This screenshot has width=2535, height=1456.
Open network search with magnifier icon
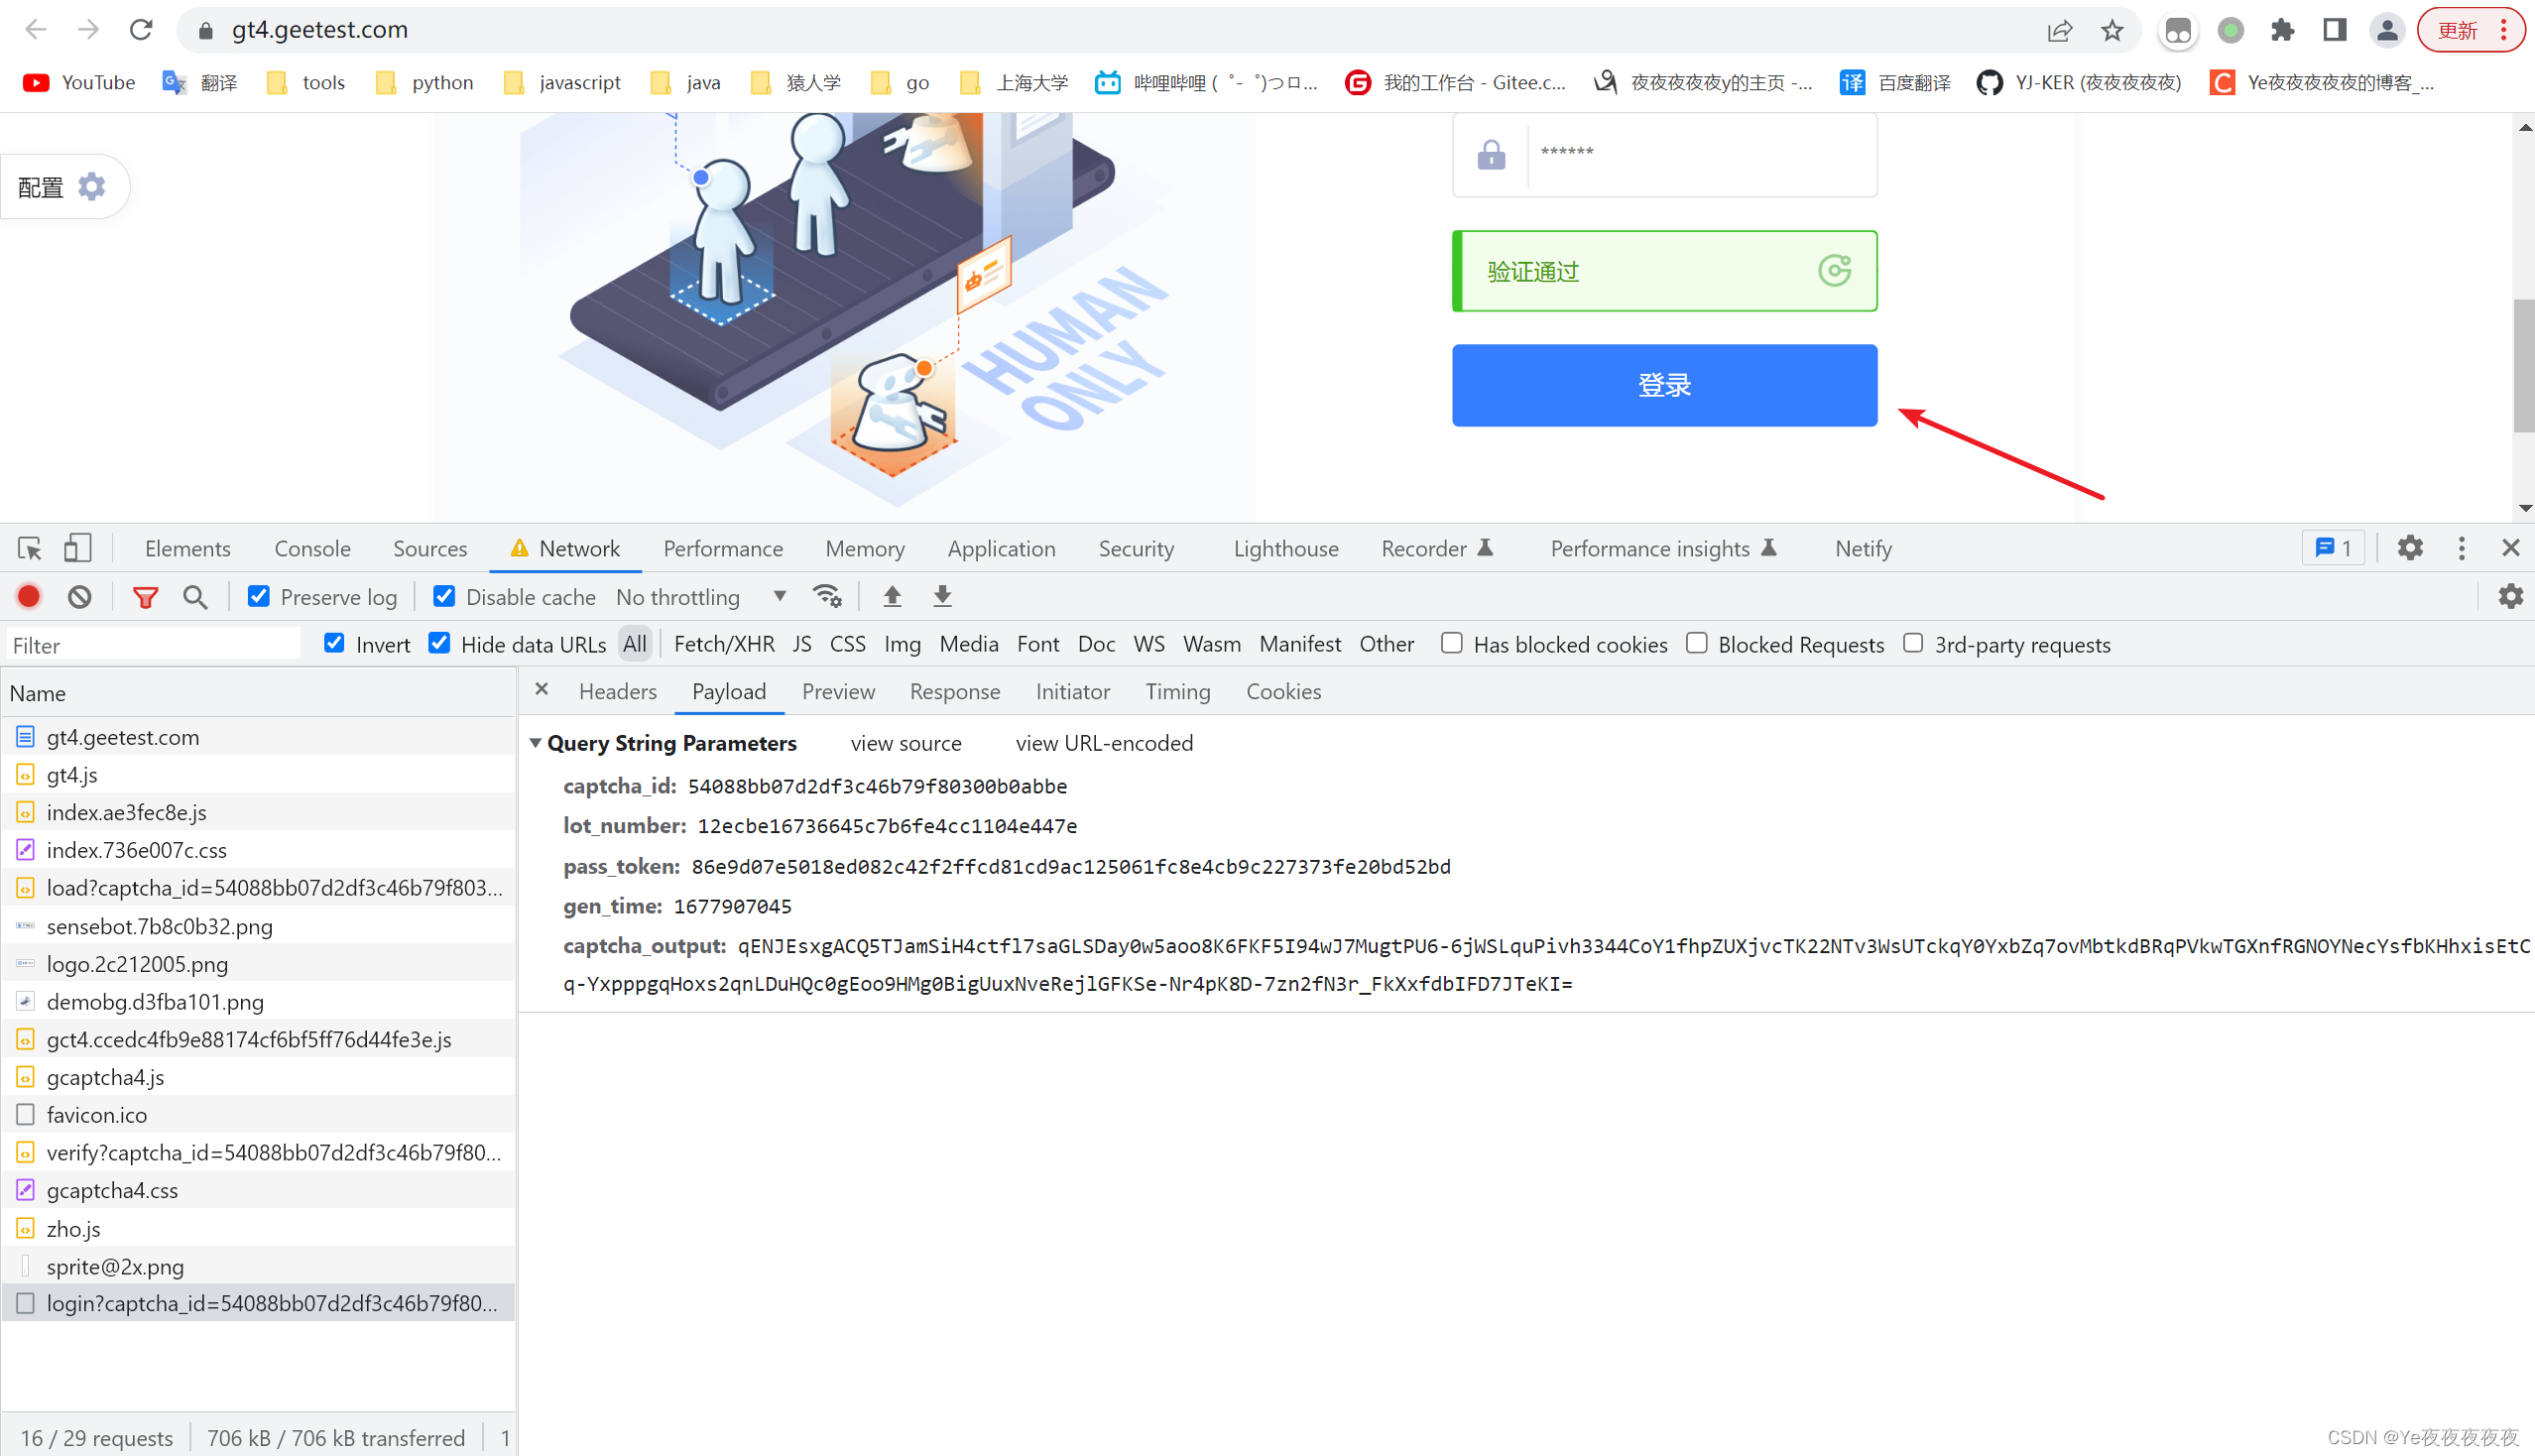tap(196, 597)
